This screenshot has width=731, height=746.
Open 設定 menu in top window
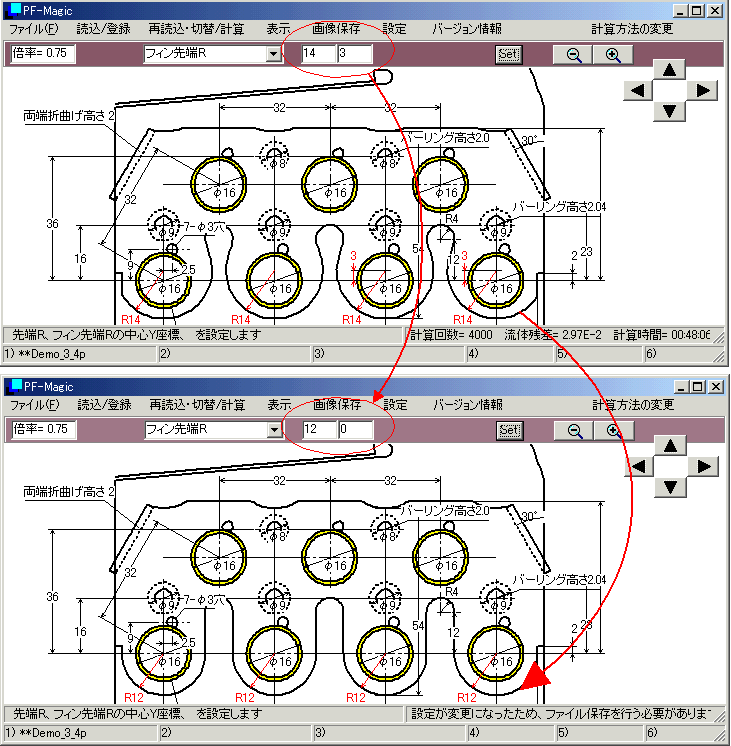[395, 29]
